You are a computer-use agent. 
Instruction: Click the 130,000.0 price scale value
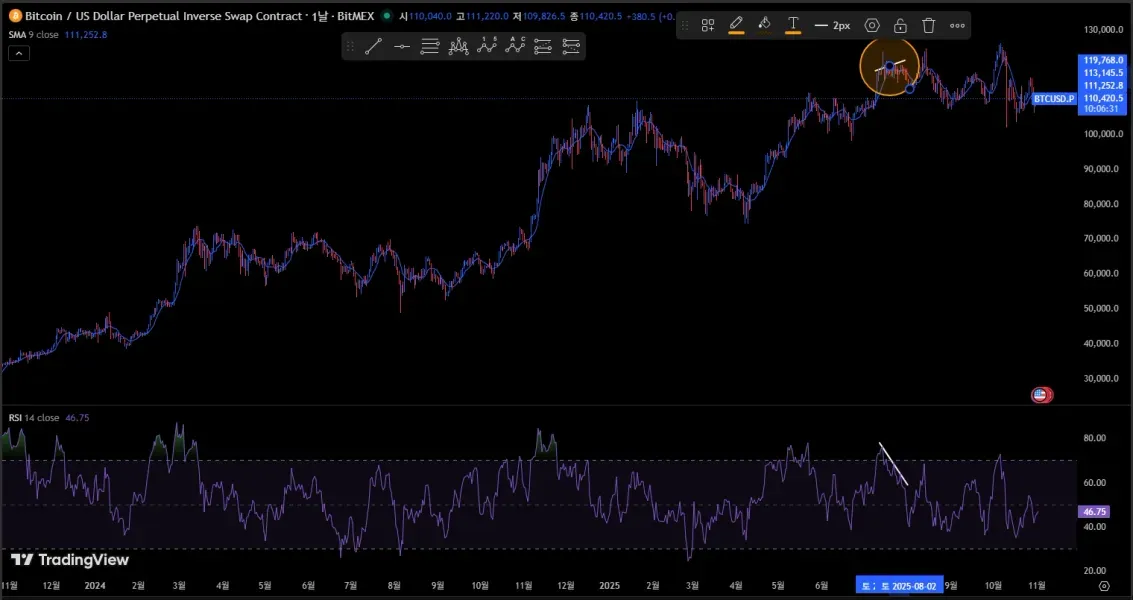[x=1103, y=30]
